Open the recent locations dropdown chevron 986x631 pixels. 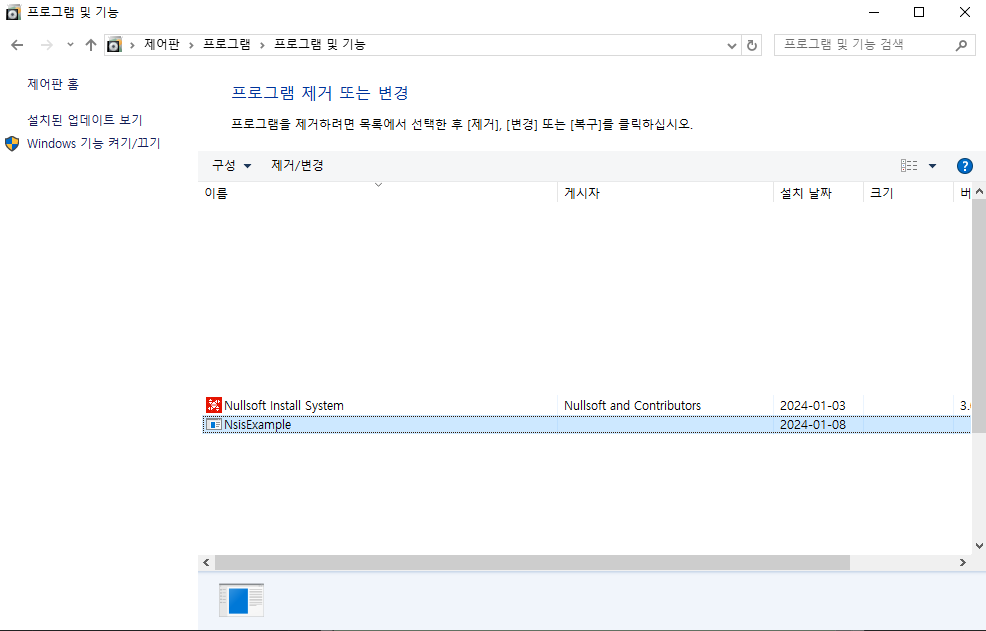(70, 45)
